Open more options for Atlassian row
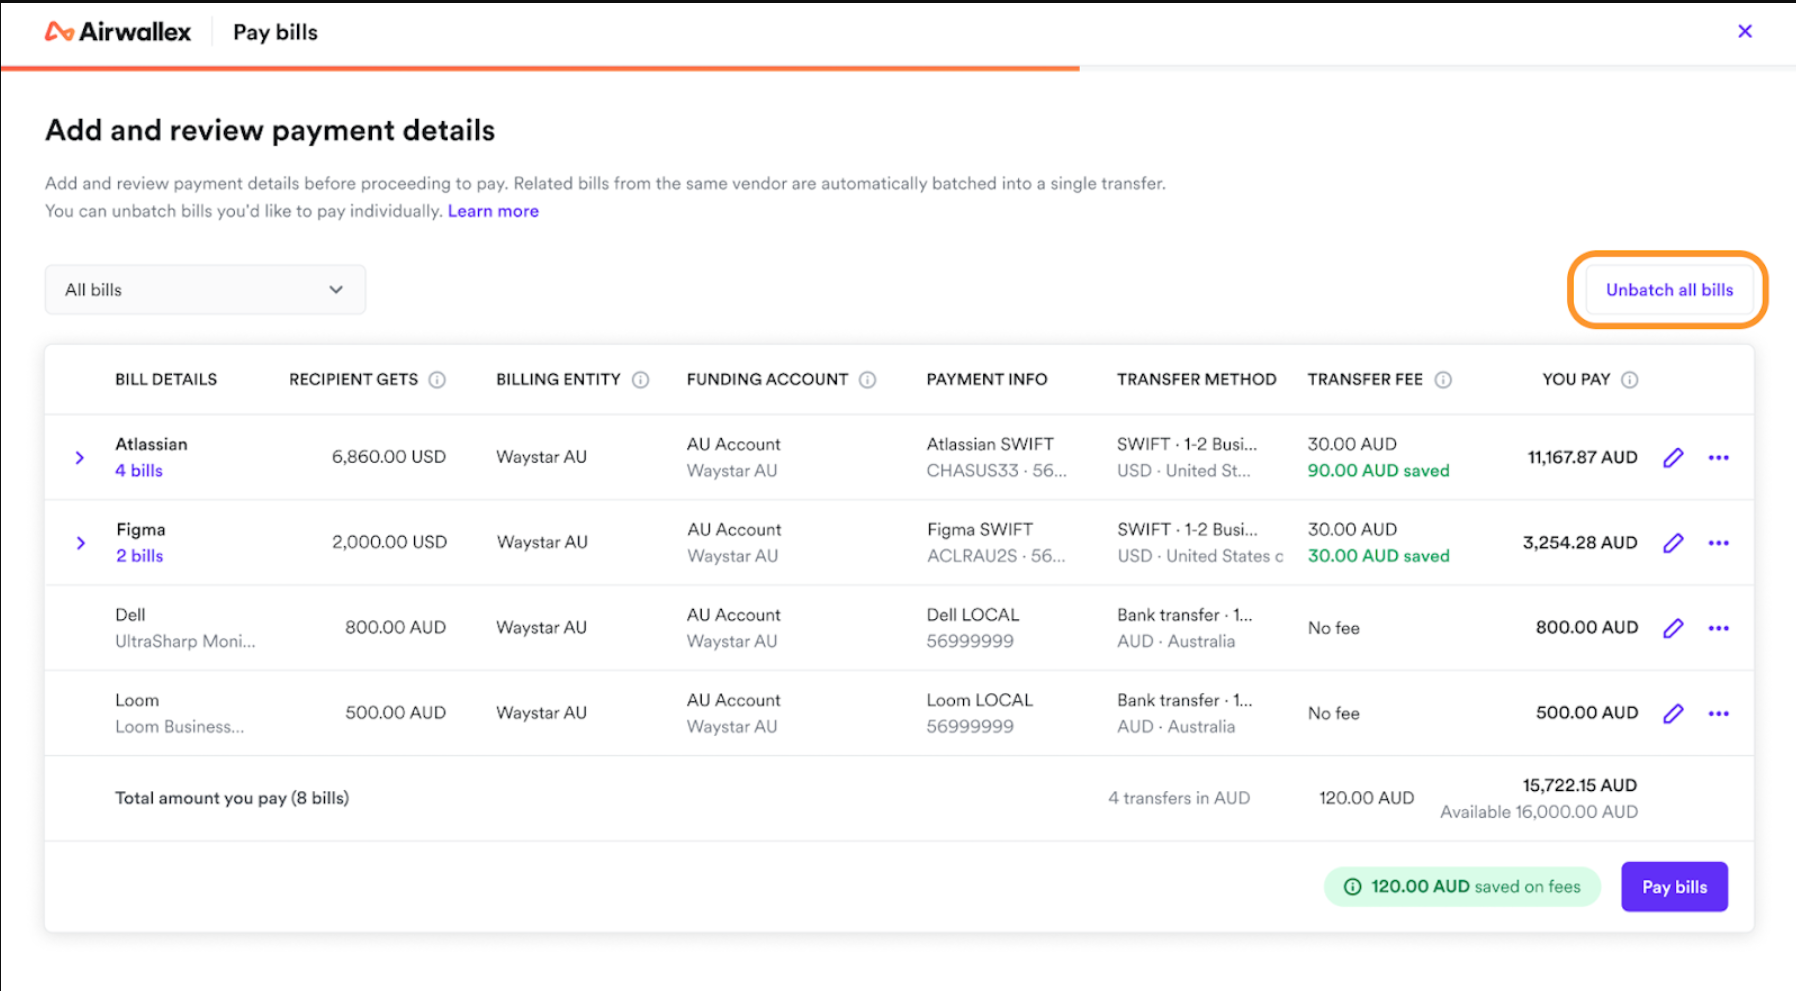The width and height of the screenshot is (1796, 991). pos(1719,458)
